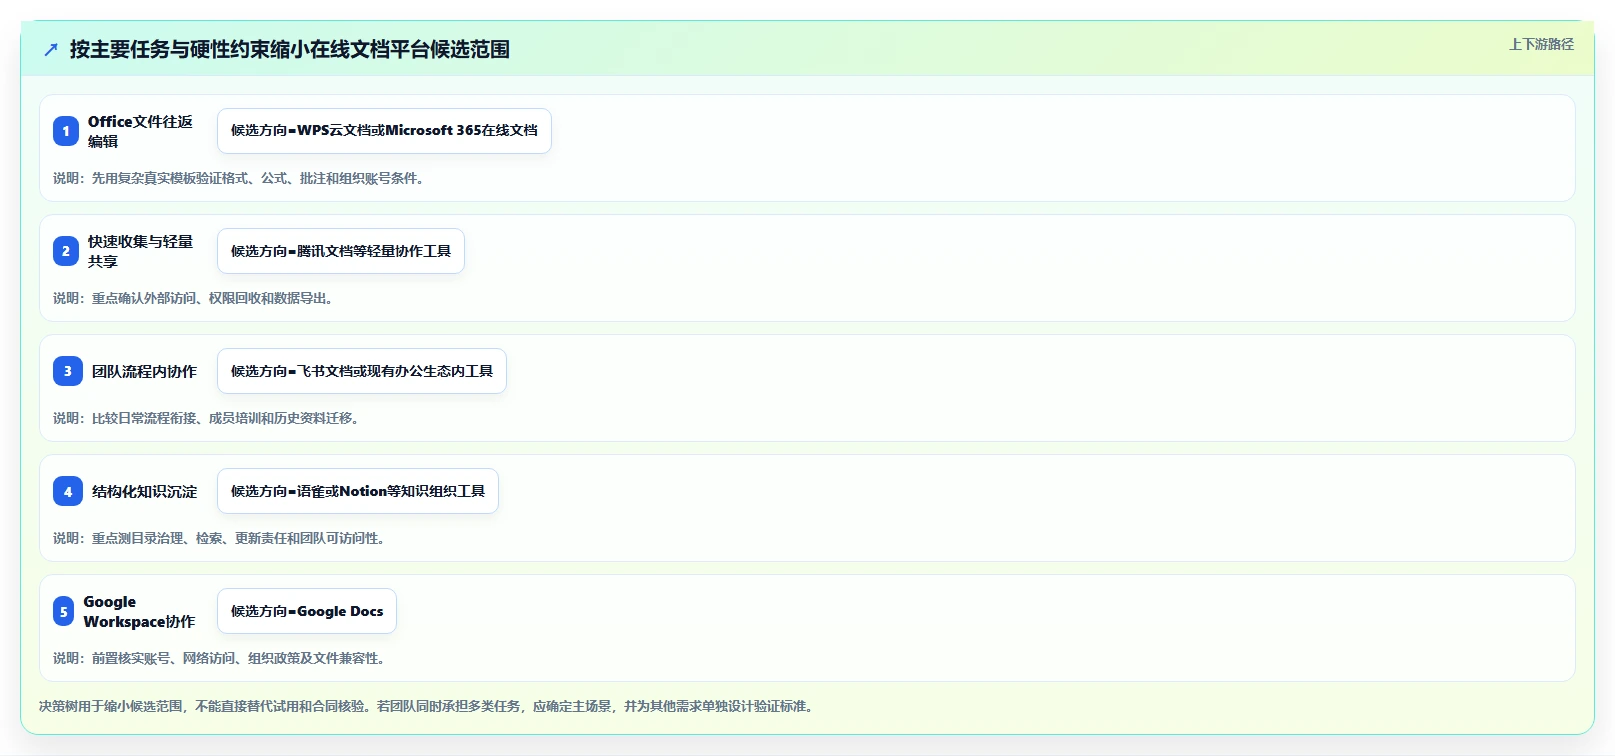Open the 上下游路径 link
The height and width of the screenshot is (756, 1615).
click(x=1541, y=44)
